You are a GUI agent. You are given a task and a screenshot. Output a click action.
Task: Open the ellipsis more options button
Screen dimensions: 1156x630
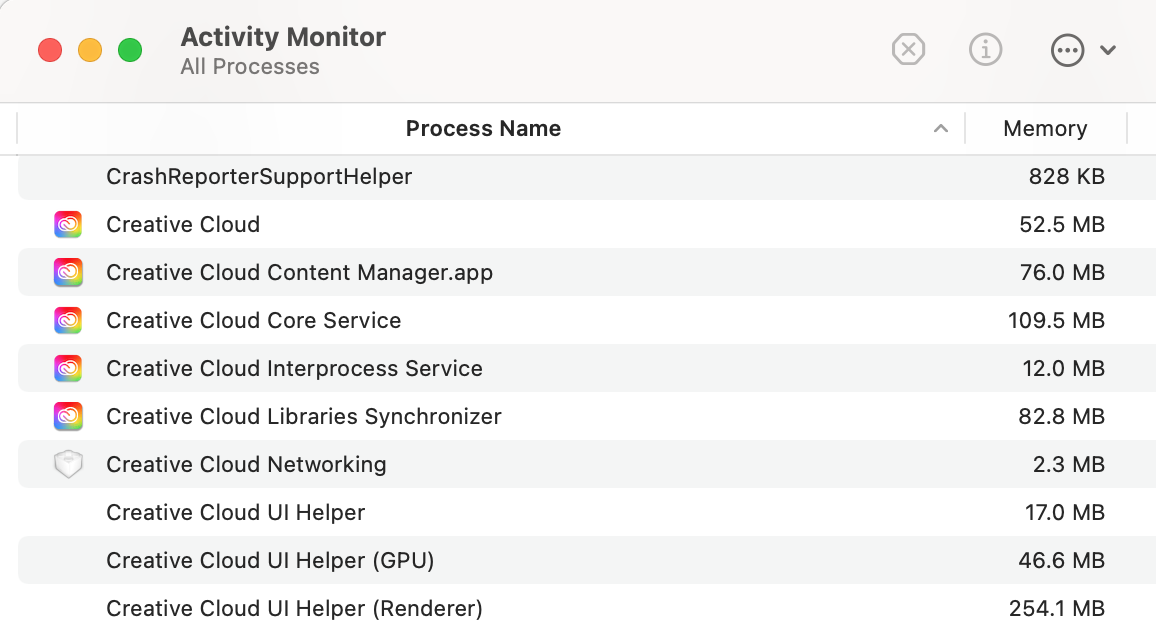tap(1067, 50)
